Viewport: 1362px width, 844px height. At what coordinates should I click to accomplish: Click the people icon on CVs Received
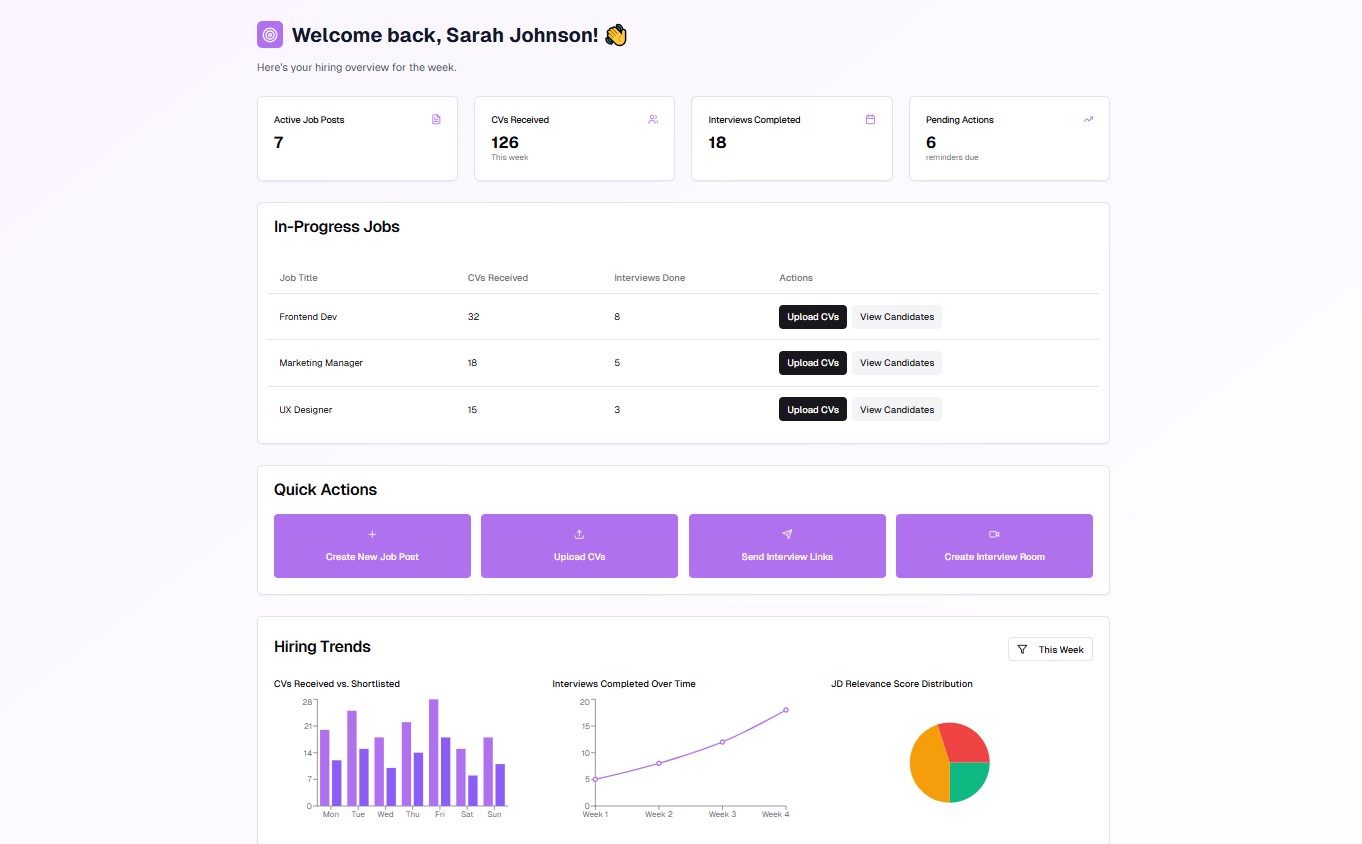click(x=653, y=119)
